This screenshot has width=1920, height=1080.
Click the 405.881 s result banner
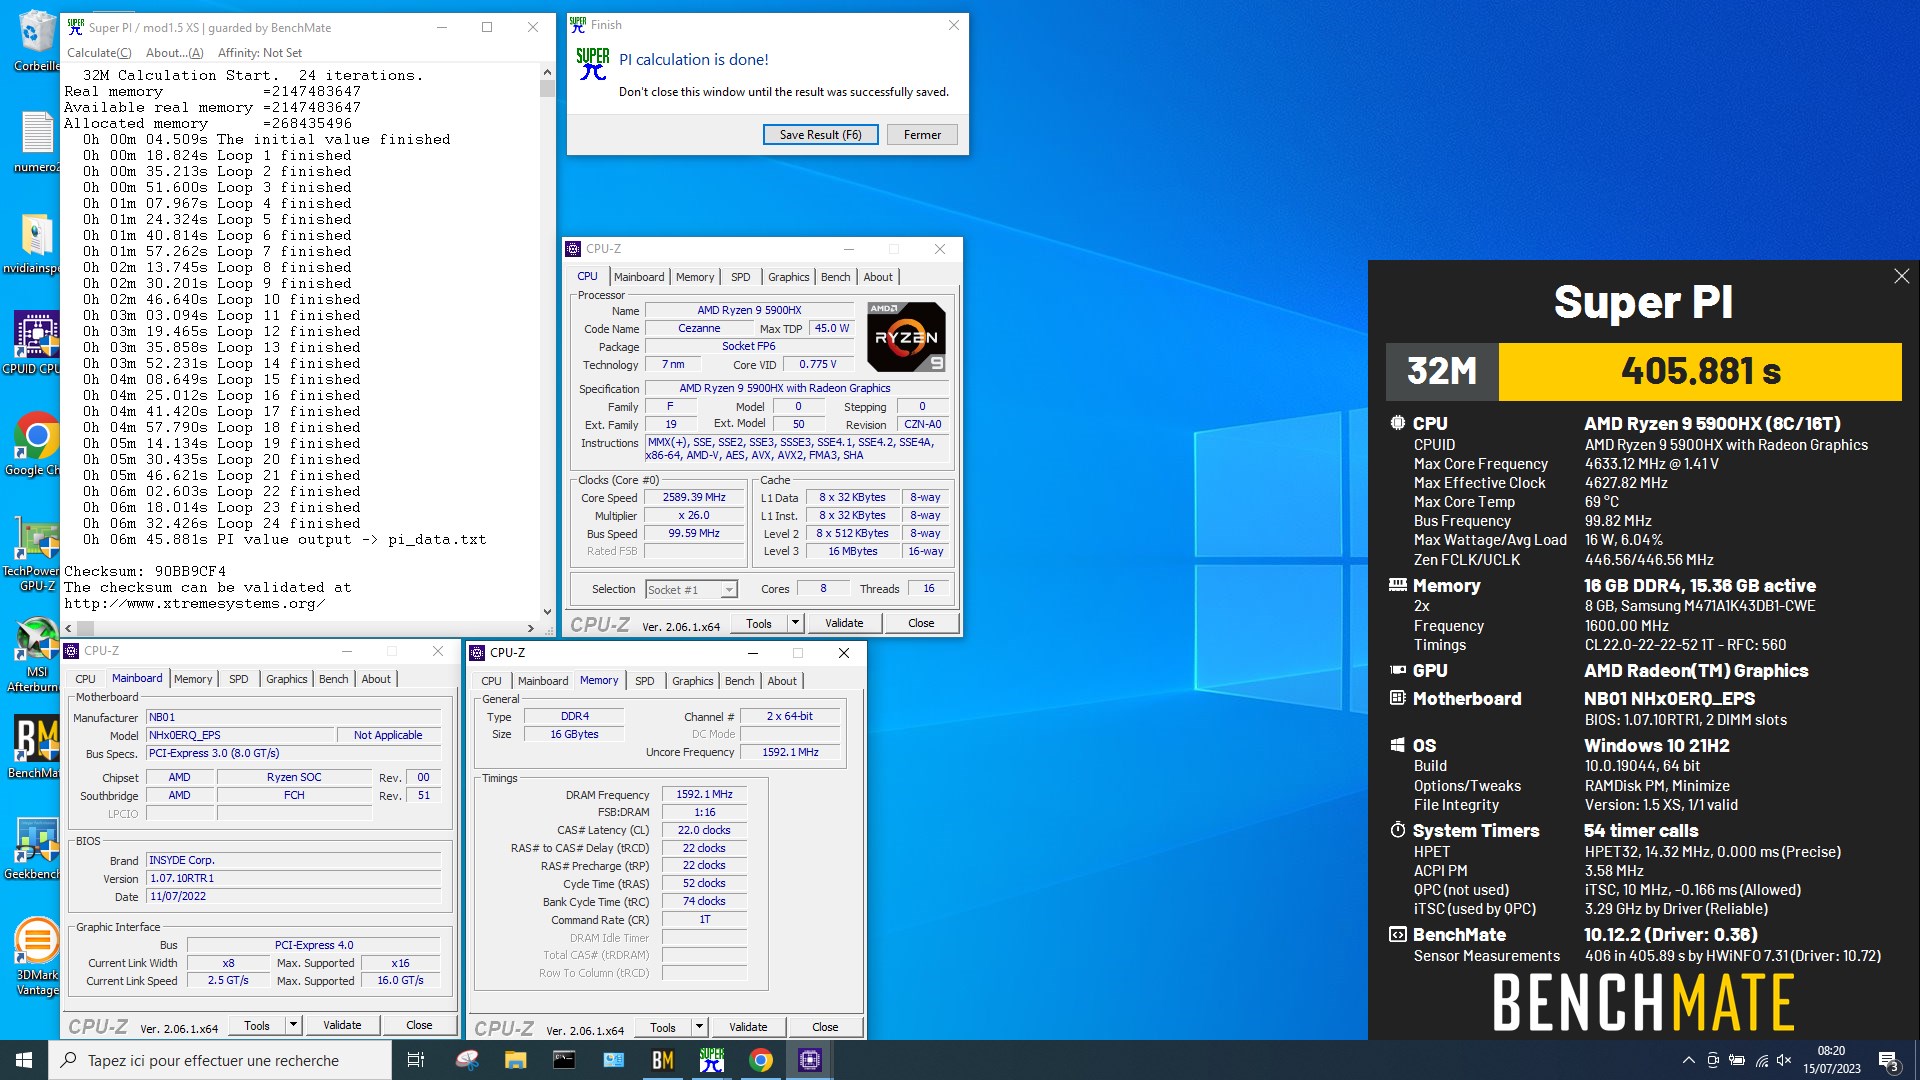pos(1700,372)
